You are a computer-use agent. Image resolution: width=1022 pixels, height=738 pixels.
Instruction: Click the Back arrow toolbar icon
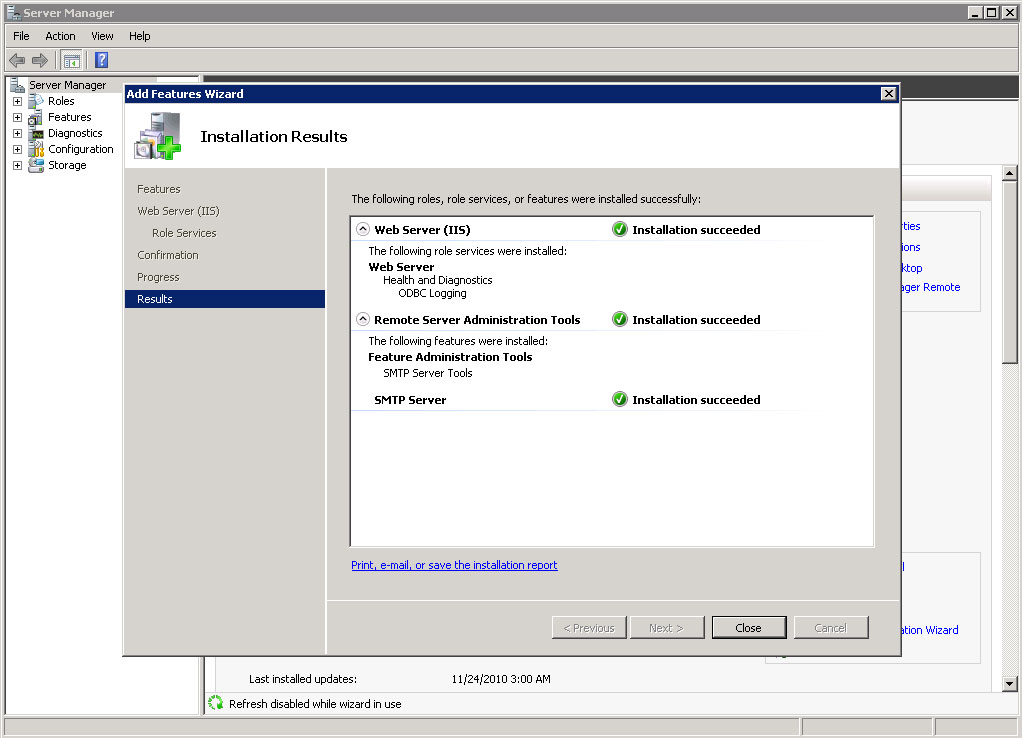coord(17,61)
